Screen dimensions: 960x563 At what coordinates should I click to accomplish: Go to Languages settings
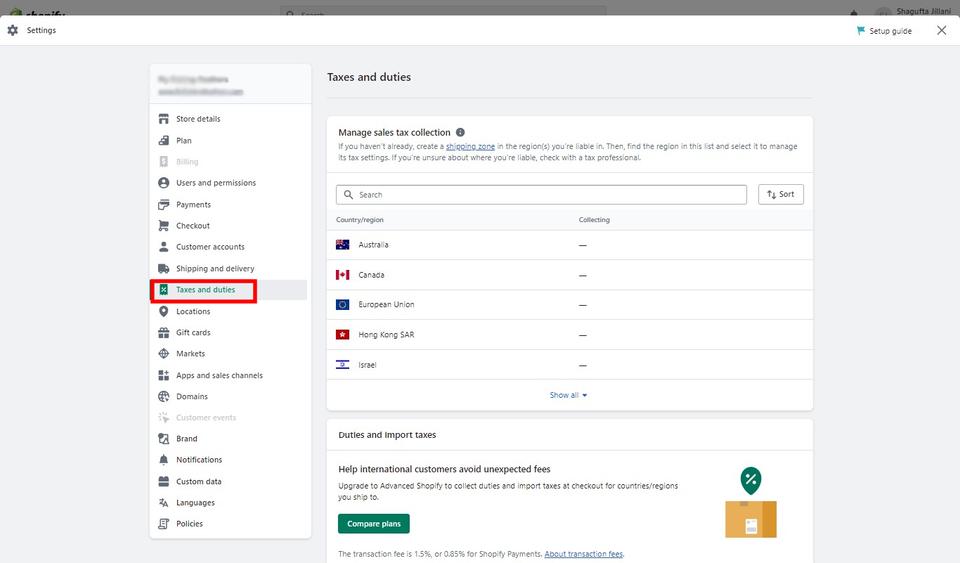195,502
